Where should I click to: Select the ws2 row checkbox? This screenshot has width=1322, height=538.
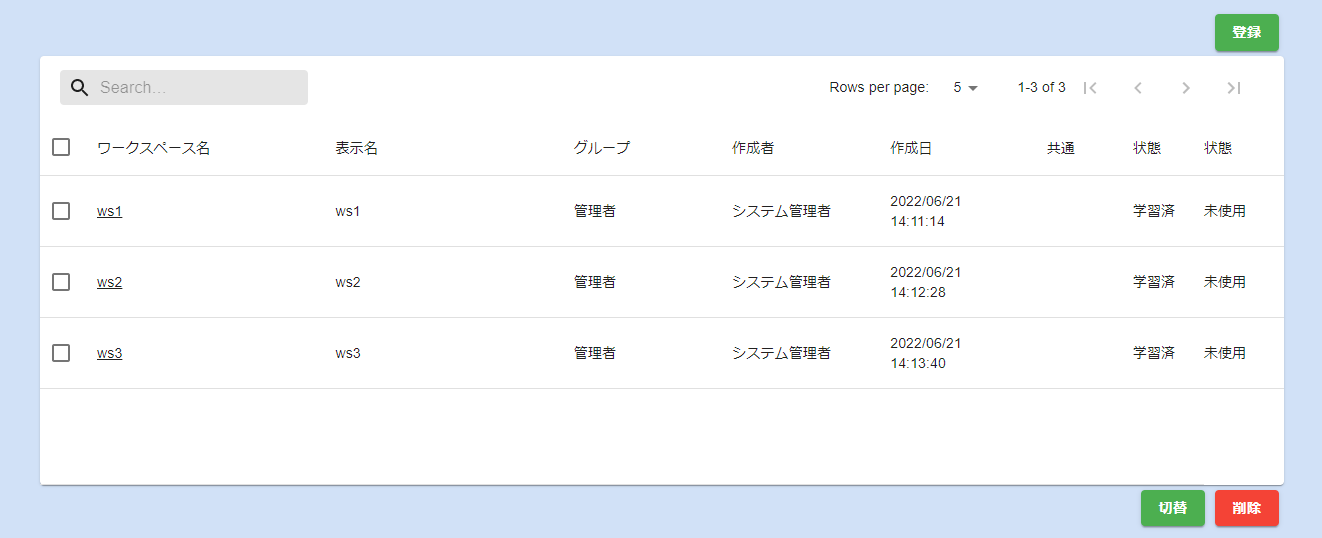tap(61, 282)
